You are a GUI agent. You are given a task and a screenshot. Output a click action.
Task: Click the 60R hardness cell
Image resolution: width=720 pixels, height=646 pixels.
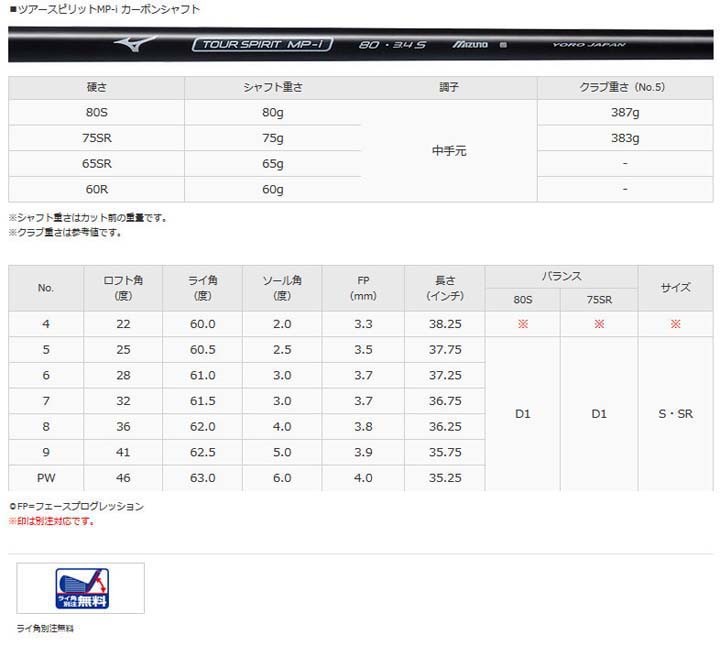(x=96, y=190)
